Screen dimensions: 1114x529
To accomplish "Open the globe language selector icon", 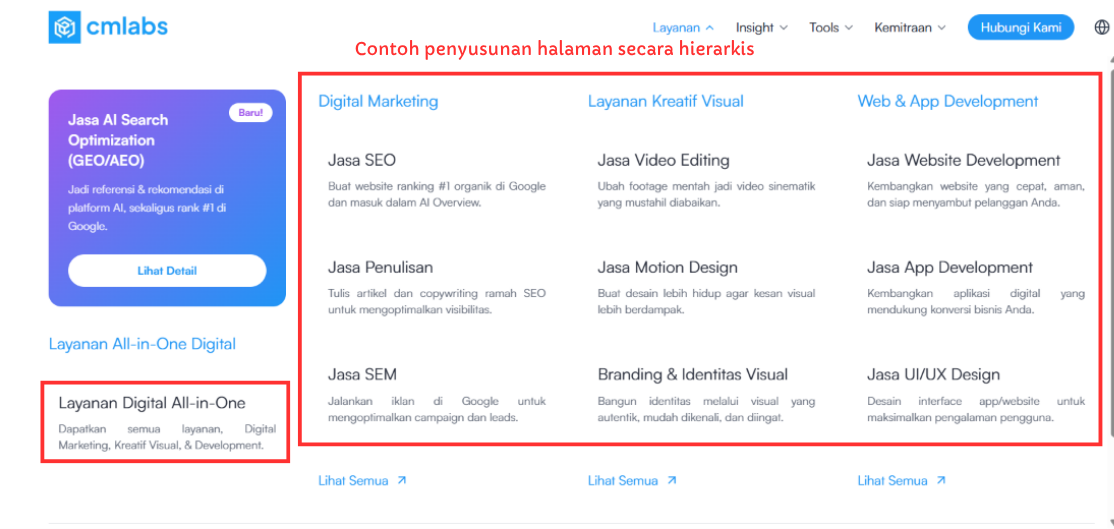I will pyautogui.click(x=1103, y=28).
